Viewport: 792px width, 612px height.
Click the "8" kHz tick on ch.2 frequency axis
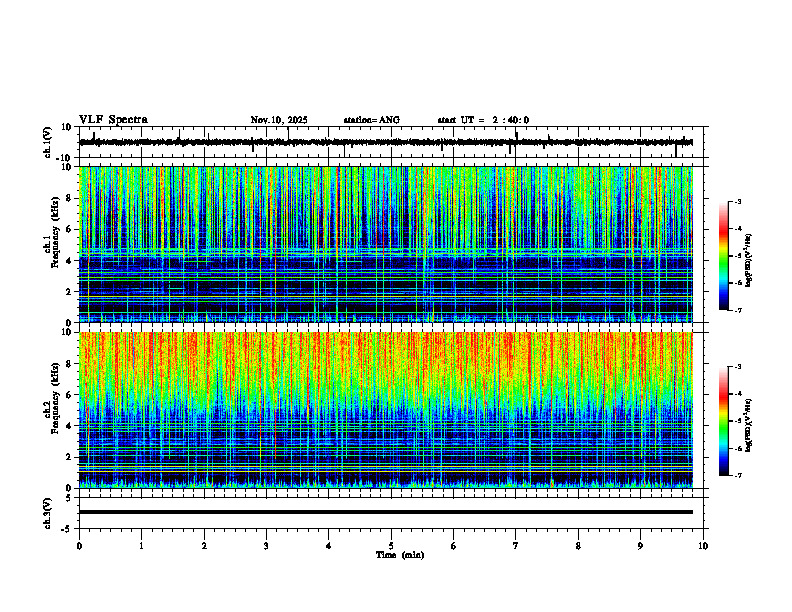click(69, 364)
